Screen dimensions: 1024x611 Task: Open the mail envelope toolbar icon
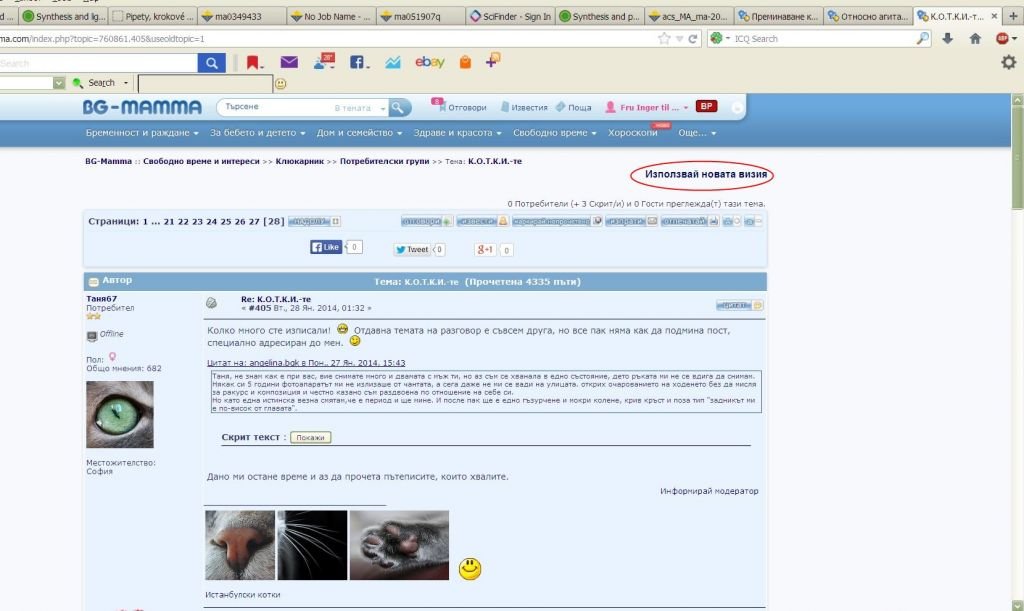(289, 62)
